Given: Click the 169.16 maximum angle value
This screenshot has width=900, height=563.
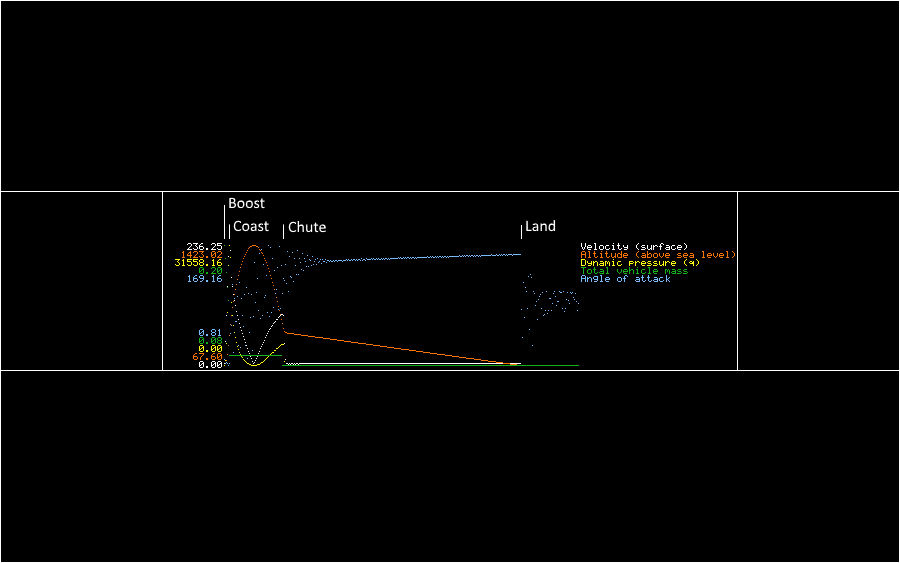Looking at the screenshot, I should coord(204,279).
